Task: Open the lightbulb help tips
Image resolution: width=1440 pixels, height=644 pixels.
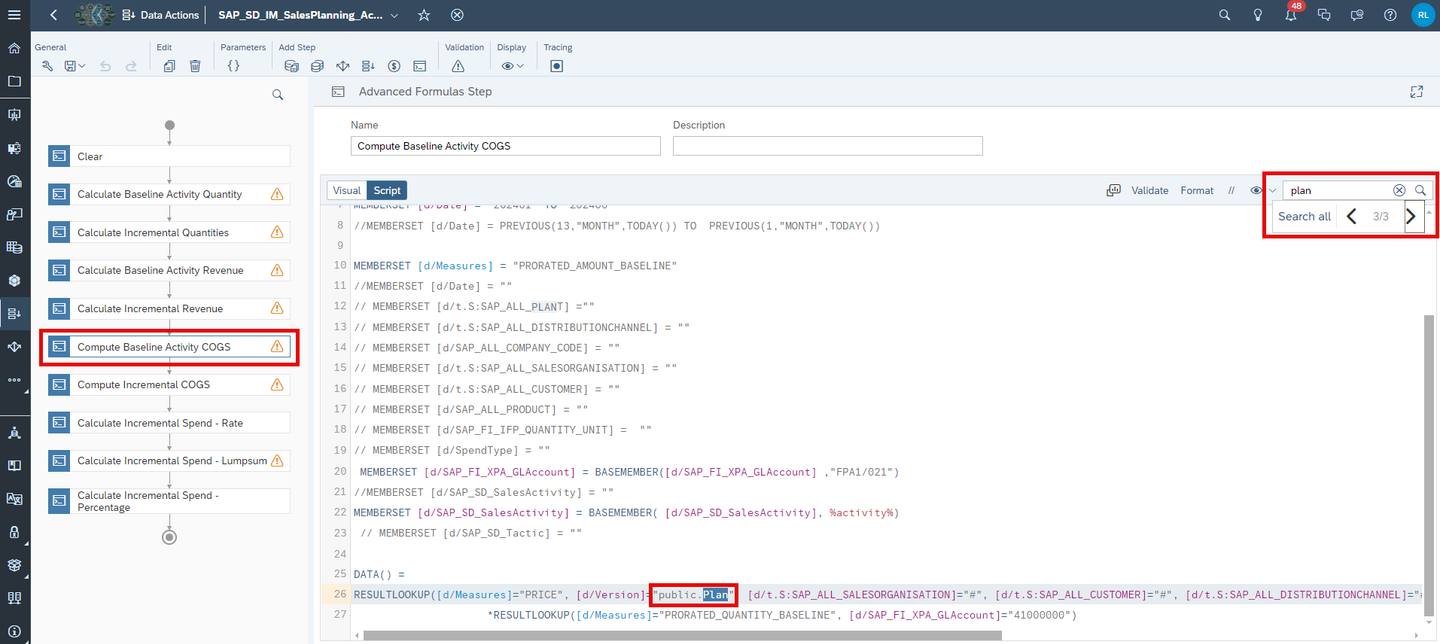Action: 1258,15
